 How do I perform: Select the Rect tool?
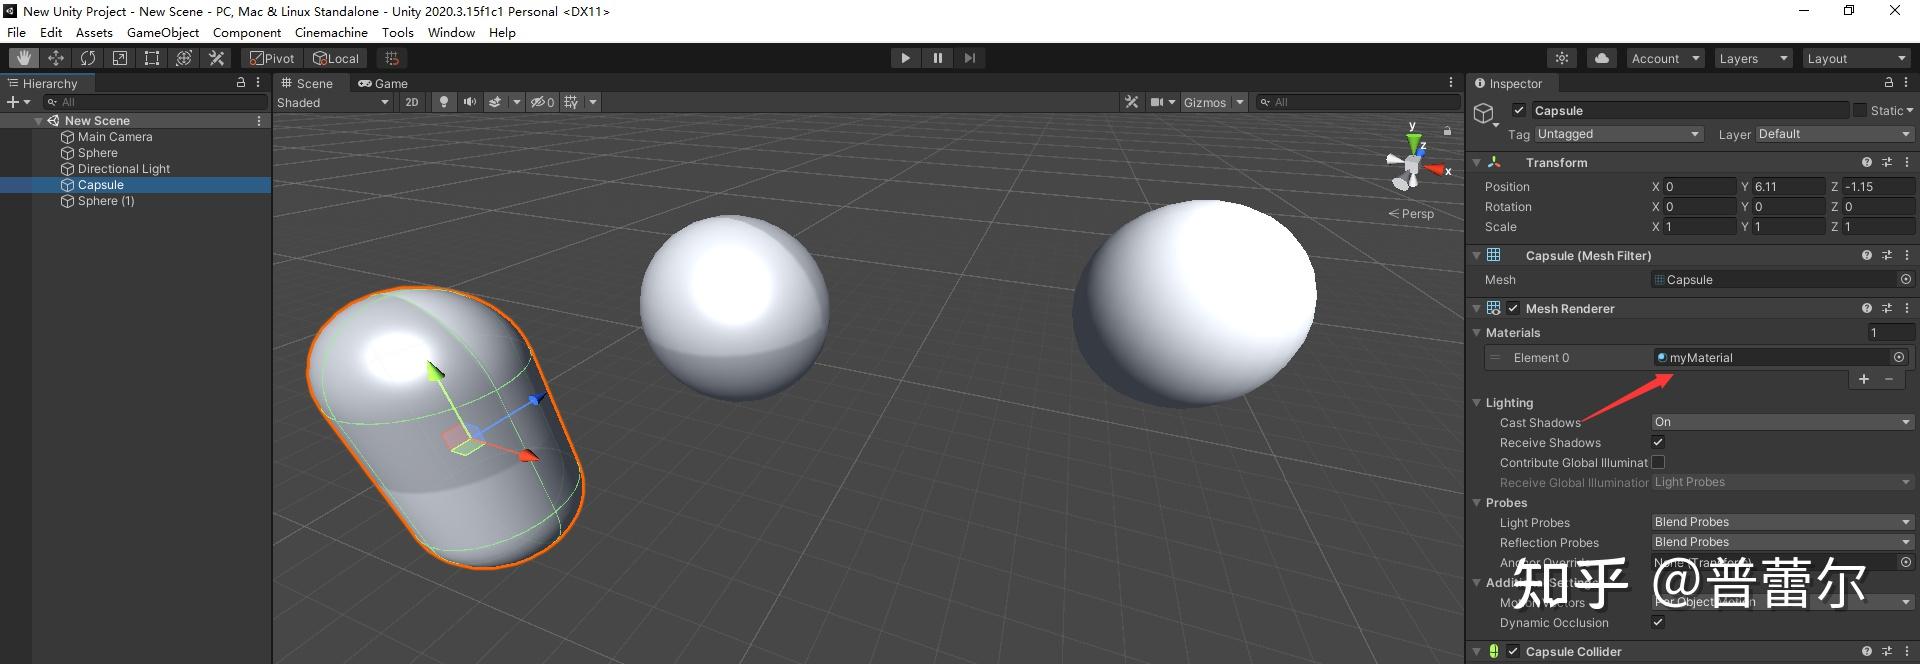(152, 58)
